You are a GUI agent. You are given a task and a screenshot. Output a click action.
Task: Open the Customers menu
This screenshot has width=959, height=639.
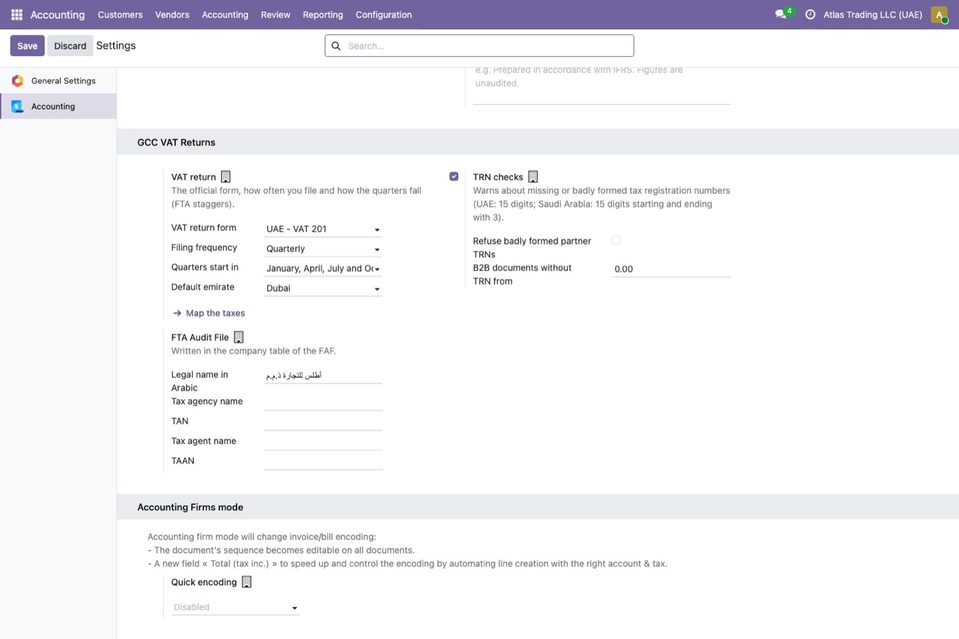(x=120, y=15)
